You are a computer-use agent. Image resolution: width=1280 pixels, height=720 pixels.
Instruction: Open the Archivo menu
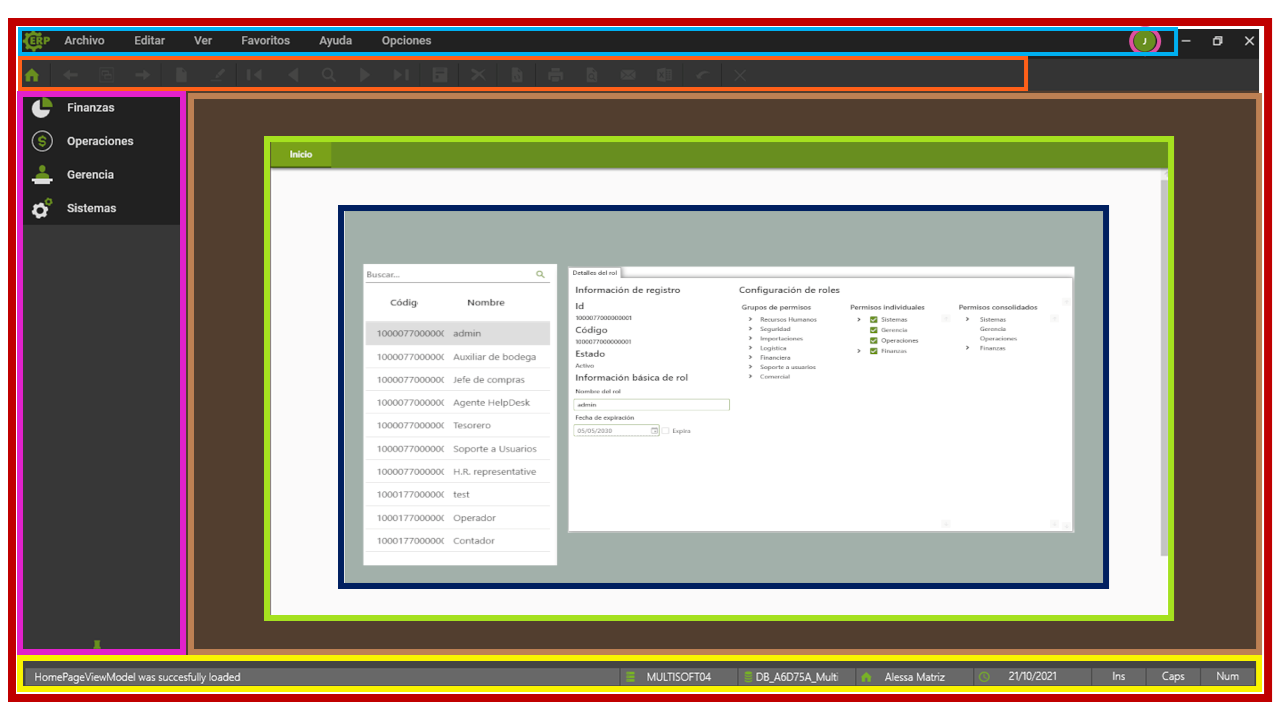[84, 41]
